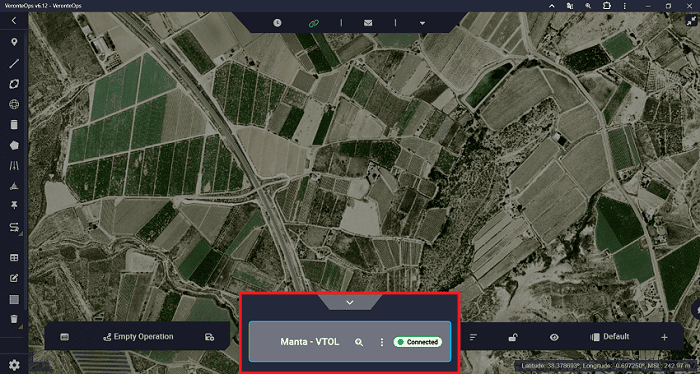The height and width of the screenshot is (374, 700).
Task: Select the runway tool in sidebar
Action: click(14, 166)
